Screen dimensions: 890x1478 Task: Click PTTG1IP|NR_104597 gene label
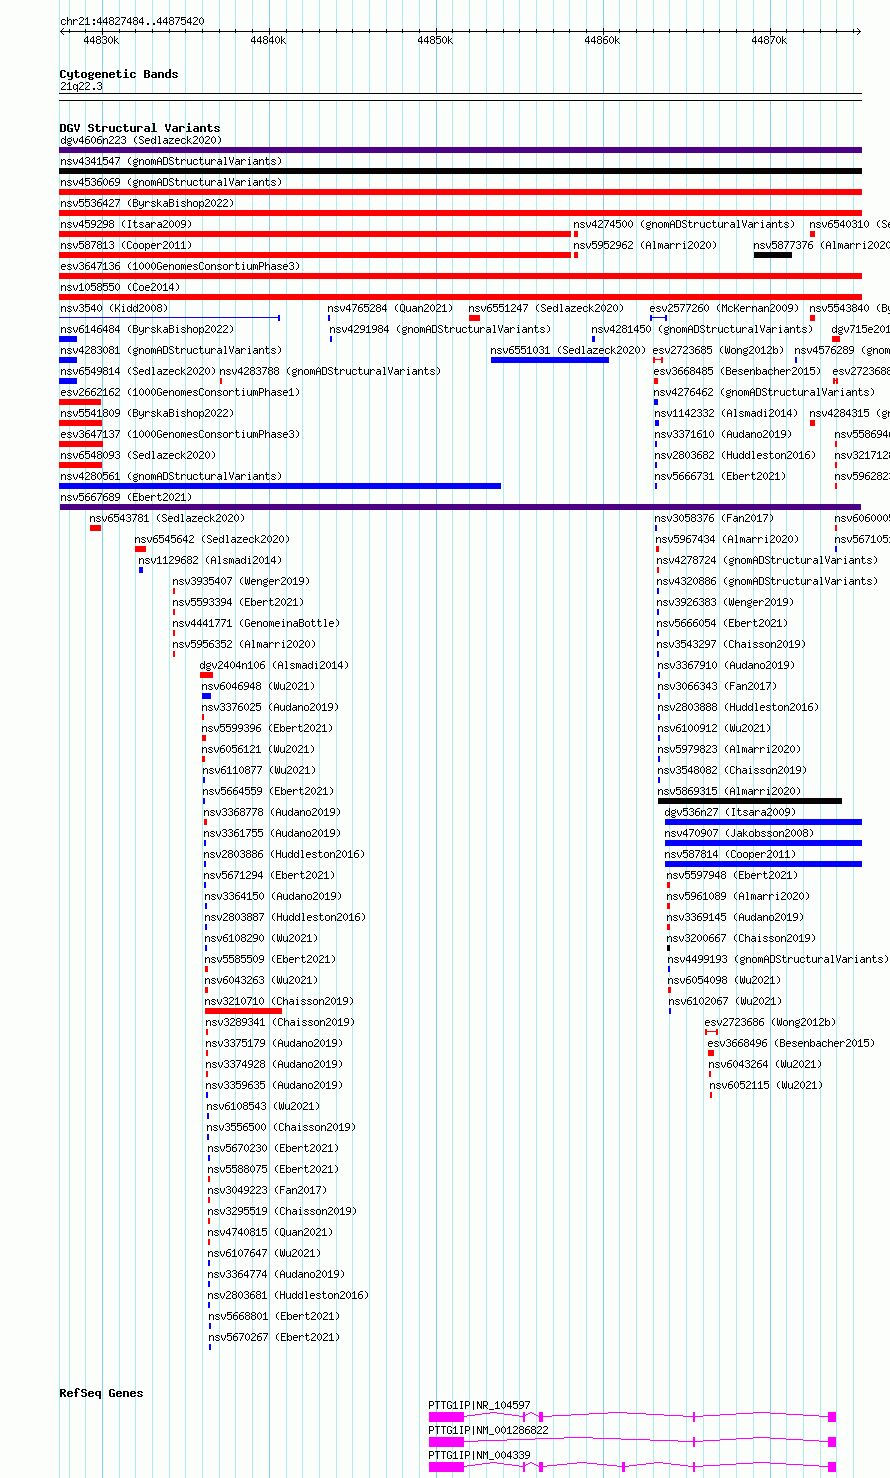click(x=479, y=1406)
